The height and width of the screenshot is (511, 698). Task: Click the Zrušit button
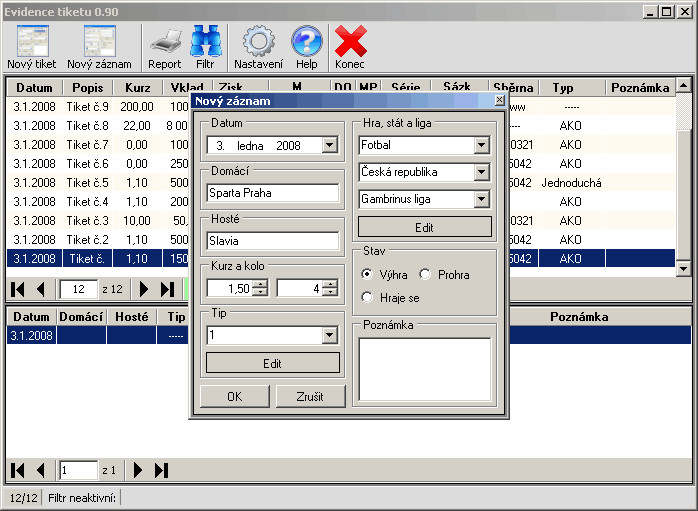point(310,396)
